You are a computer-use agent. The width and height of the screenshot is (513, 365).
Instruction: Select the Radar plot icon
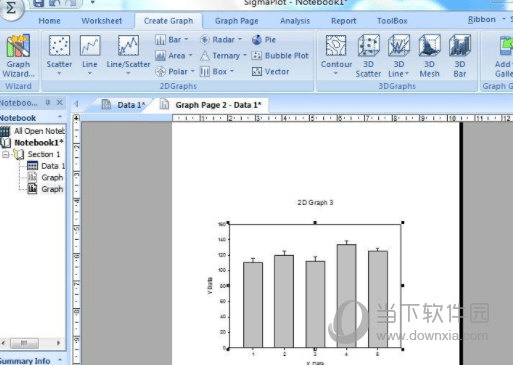[205, 40]
